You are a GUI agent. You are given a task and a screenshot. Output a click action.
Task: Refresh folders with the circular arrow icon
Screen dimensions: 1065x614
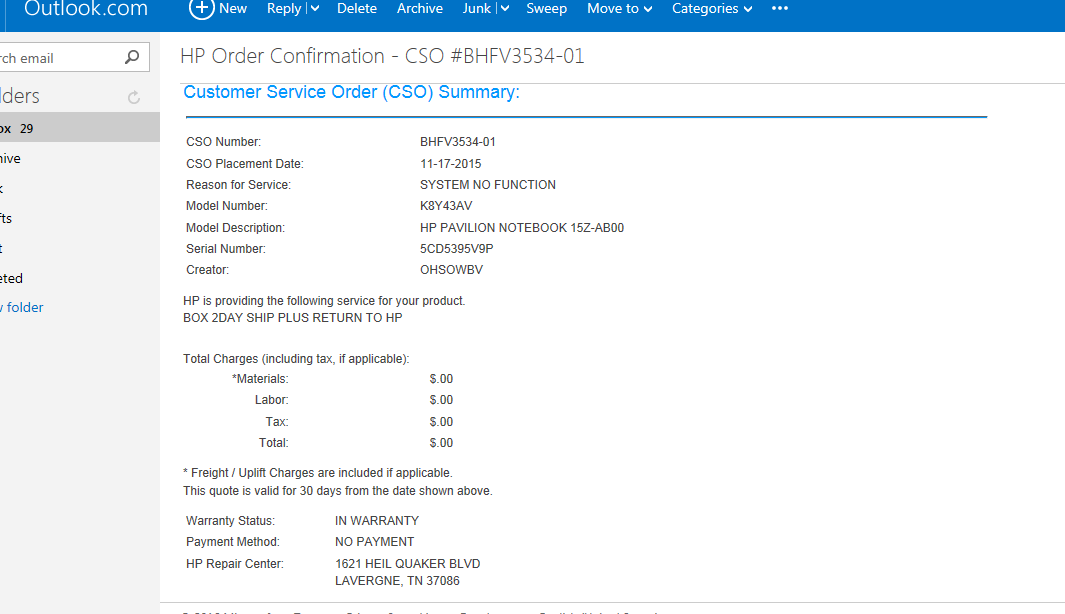134,98
